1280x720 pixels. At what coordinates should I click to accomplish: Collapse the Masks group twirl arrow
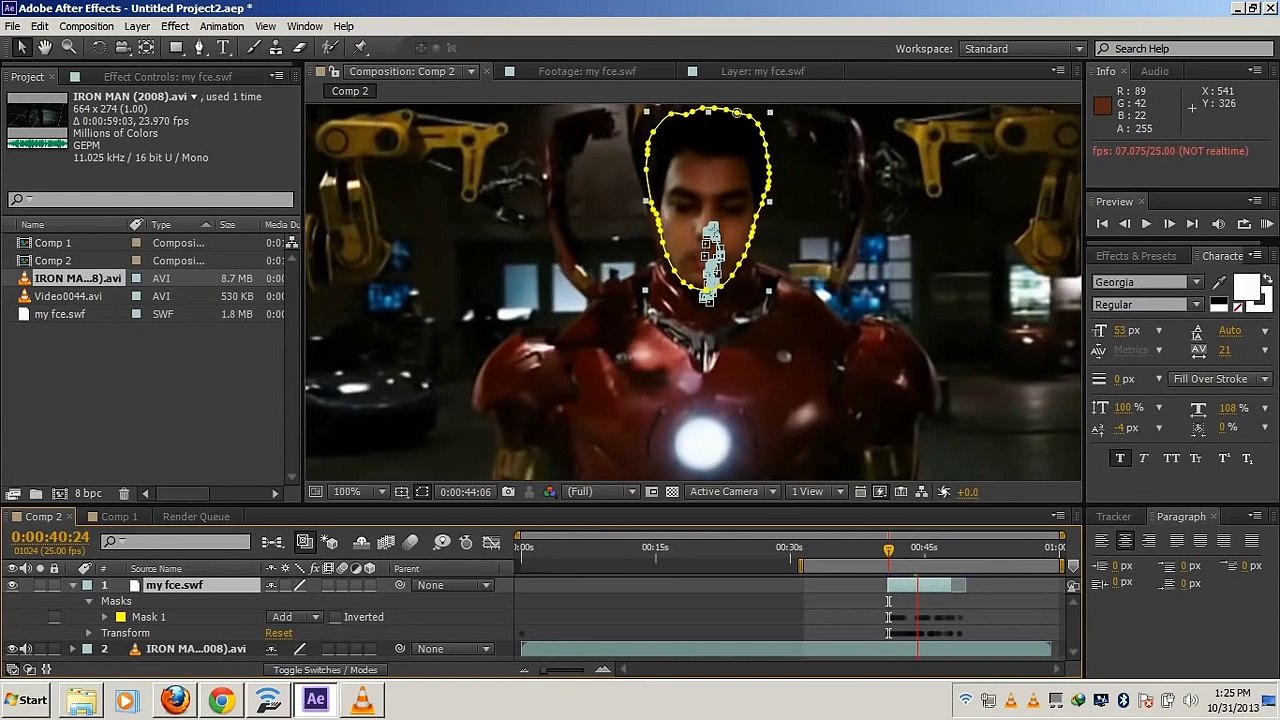89,601
